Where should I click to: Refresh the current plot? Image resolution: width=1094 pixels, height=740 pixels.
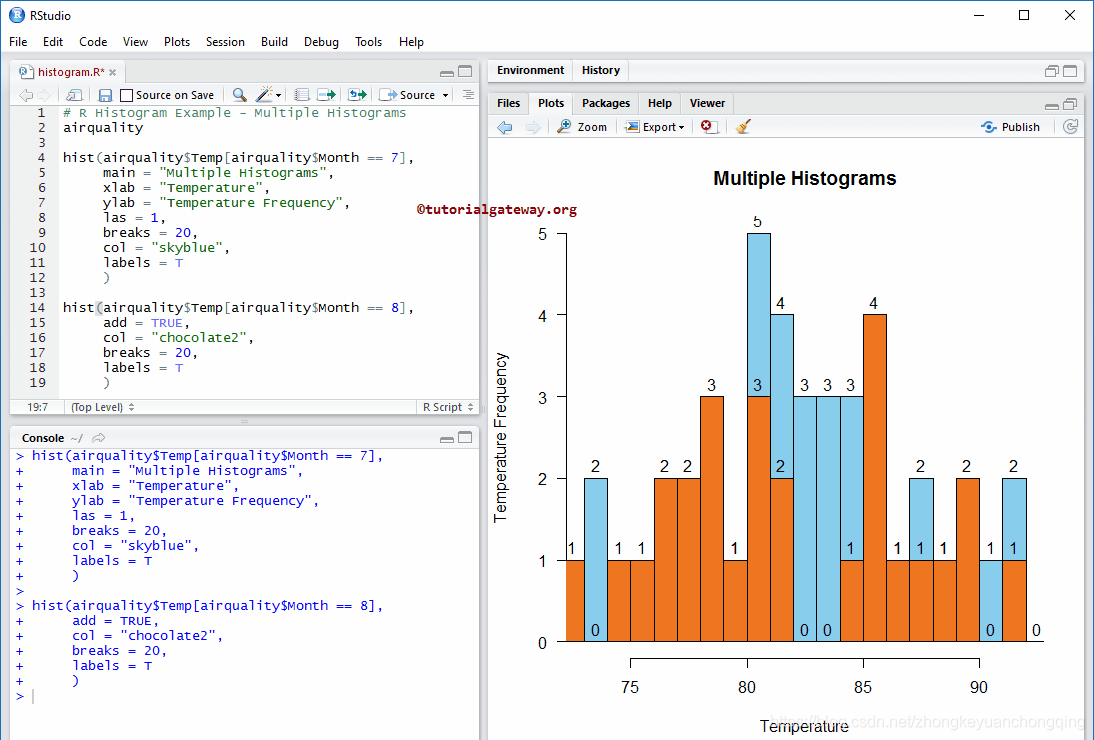click(x=1070, y=127)
